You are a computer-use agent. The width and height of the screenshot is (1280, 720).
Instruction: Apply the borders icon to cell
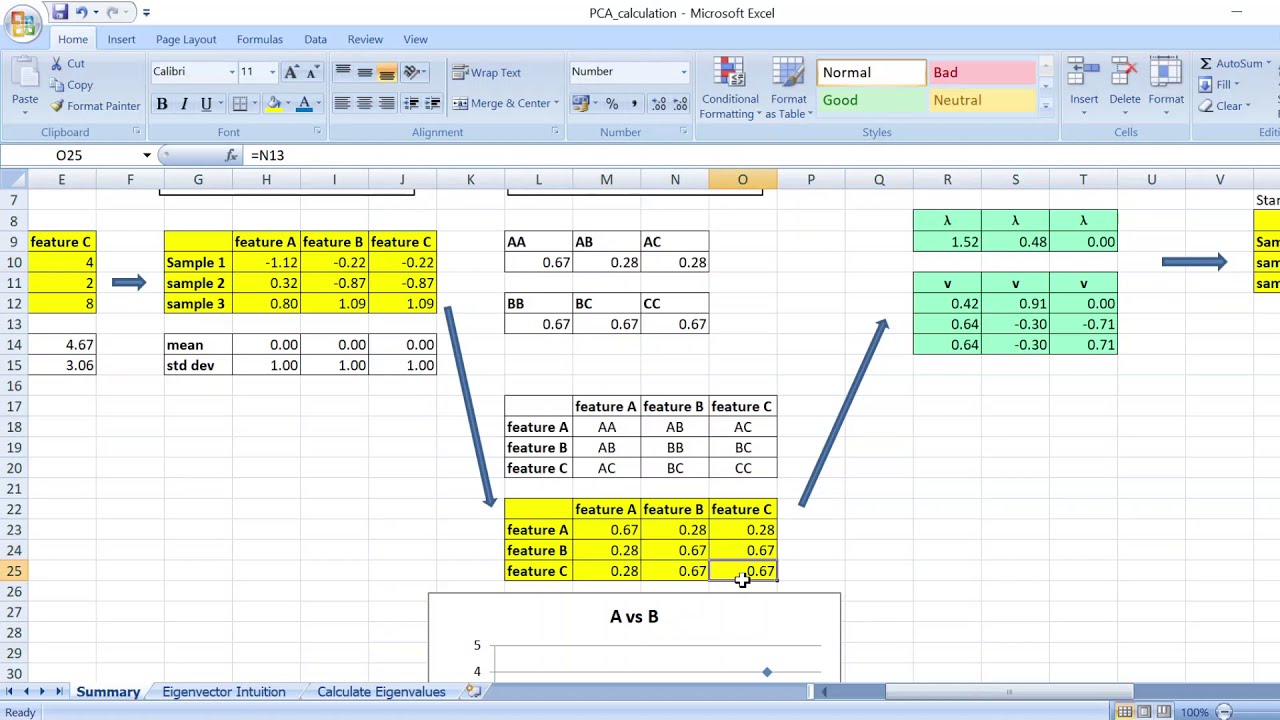[240, 104]
